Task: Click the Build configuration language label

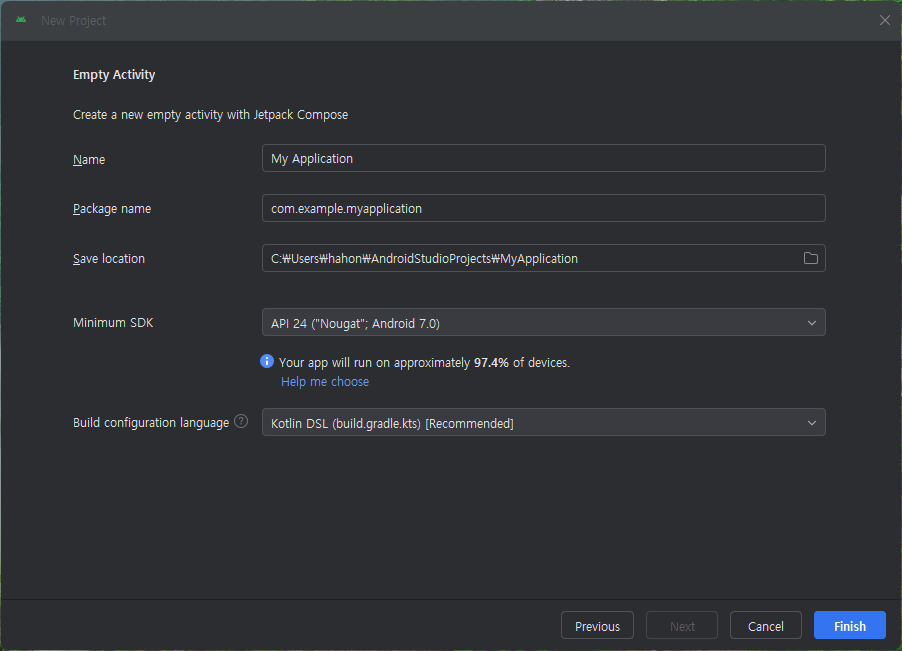Action: [x=151, y=423]
